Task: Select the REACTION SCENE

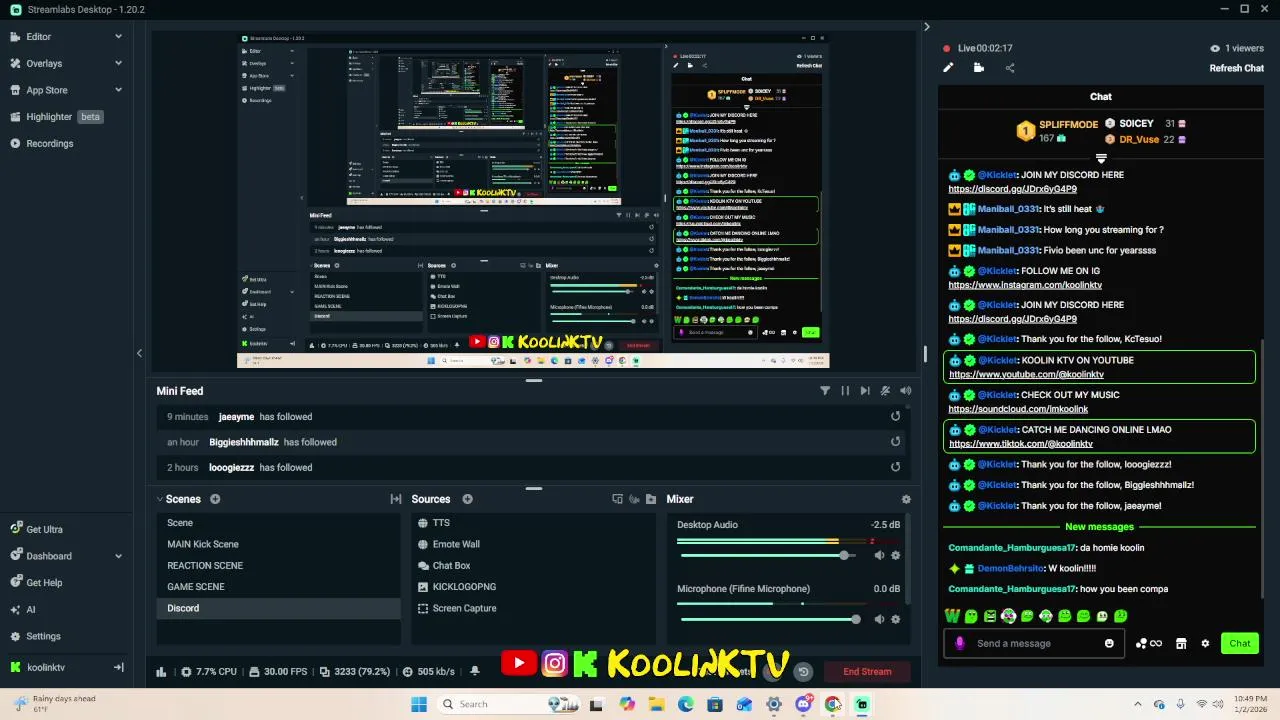Action: point(278,565)
